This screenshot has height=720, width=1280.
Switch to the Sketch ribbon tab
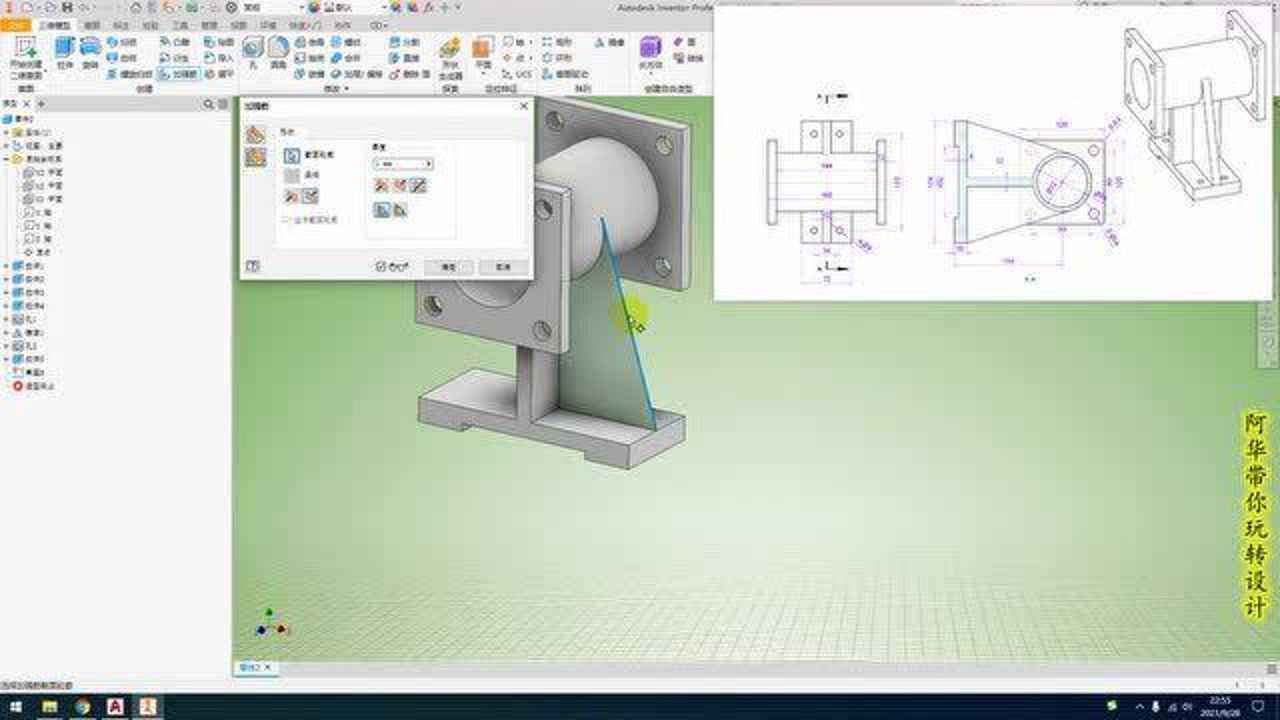point(91,25)
